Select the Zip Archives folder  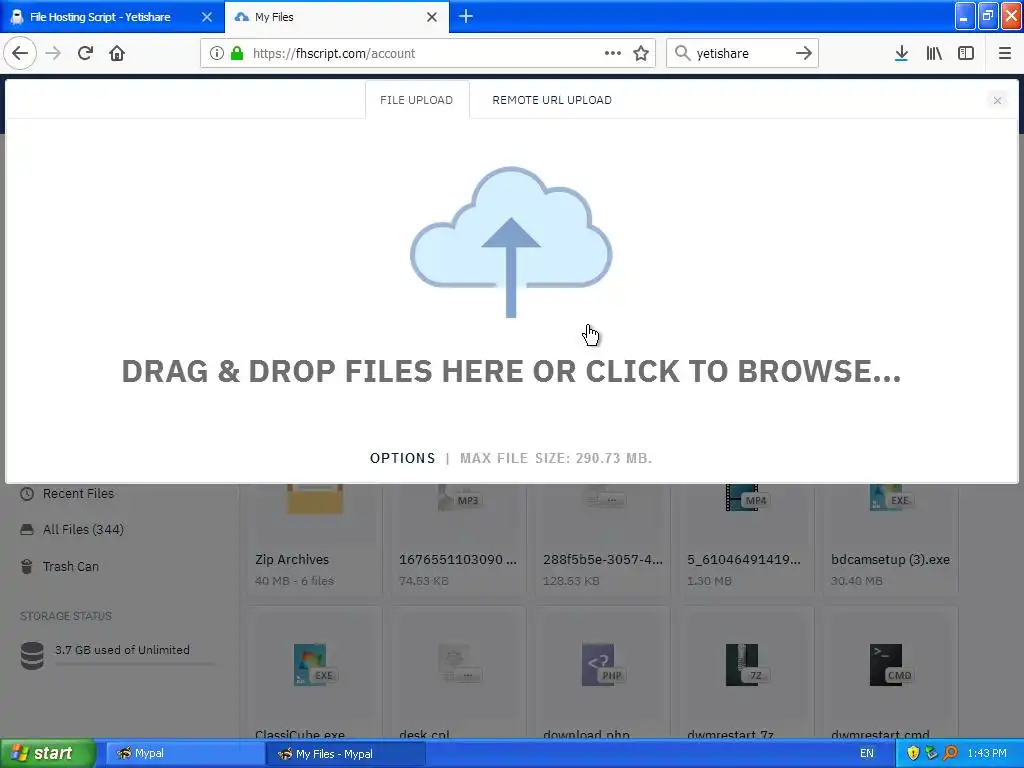[x=314, y=539]
